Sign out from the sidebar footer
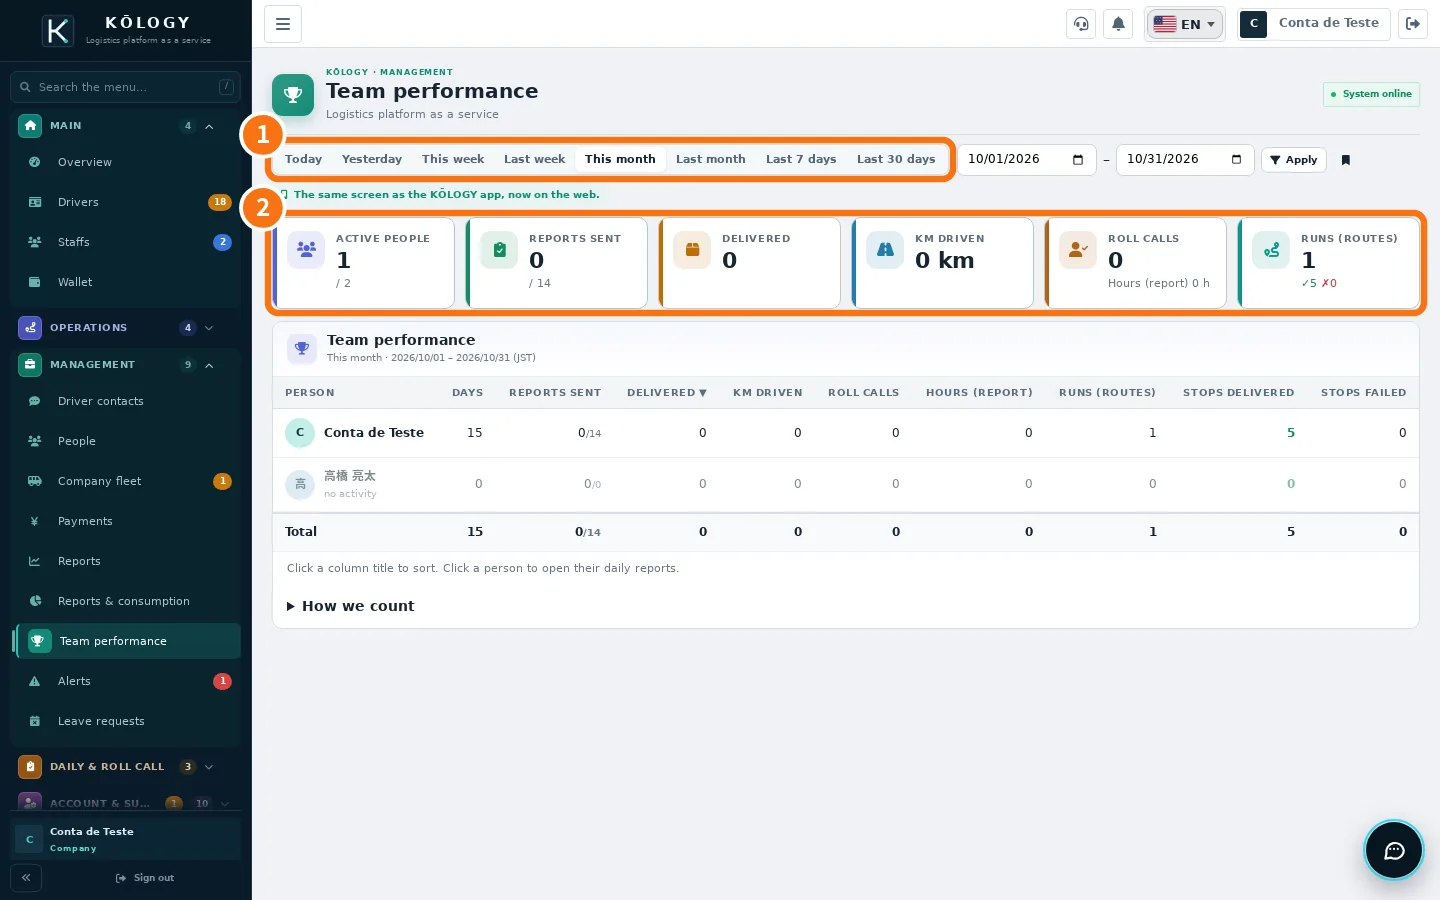 coord(145,878)
